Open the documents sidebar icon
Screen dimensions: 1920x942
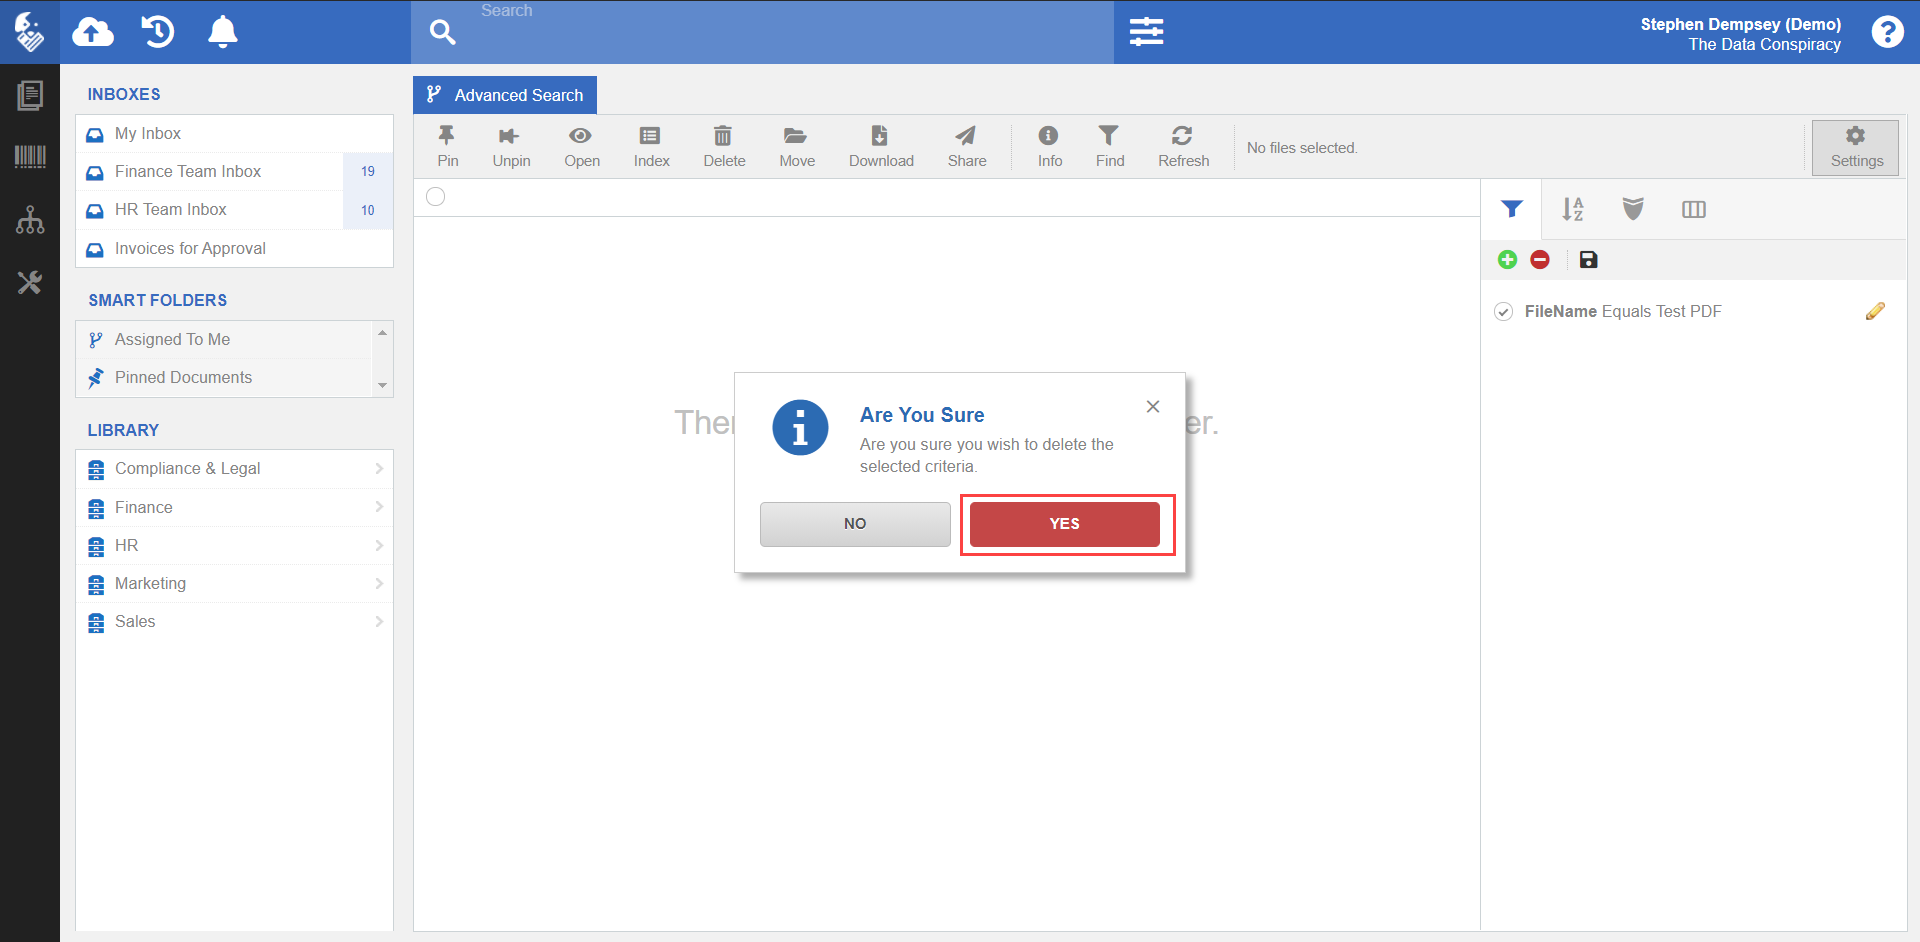click(x=30, y=95)
